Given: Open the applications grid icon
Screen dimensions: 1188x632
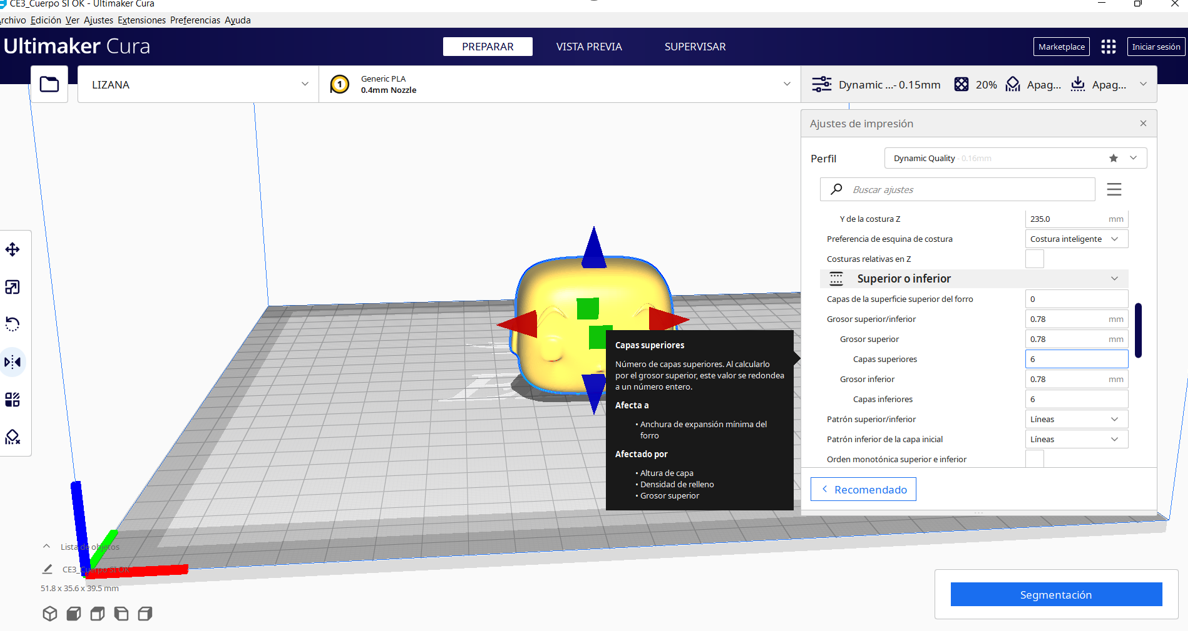Looking at the screenshot, I should click(x=1108, y=47).
